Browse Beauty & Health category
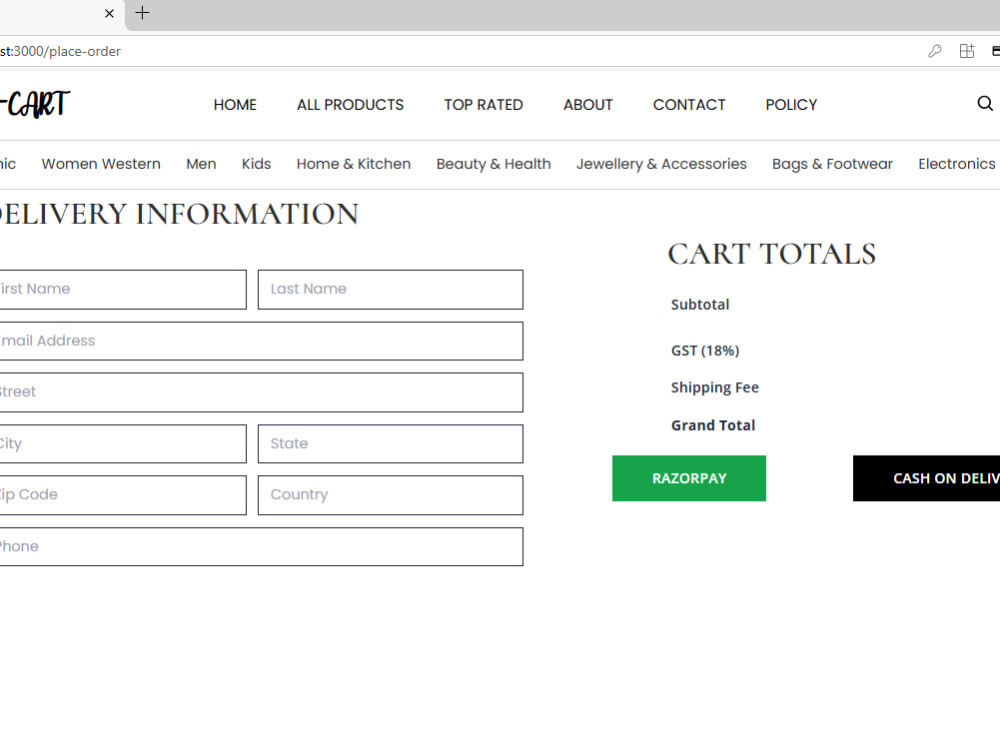The width and height of the screenshot is (1000, 750). click(494, 164)
